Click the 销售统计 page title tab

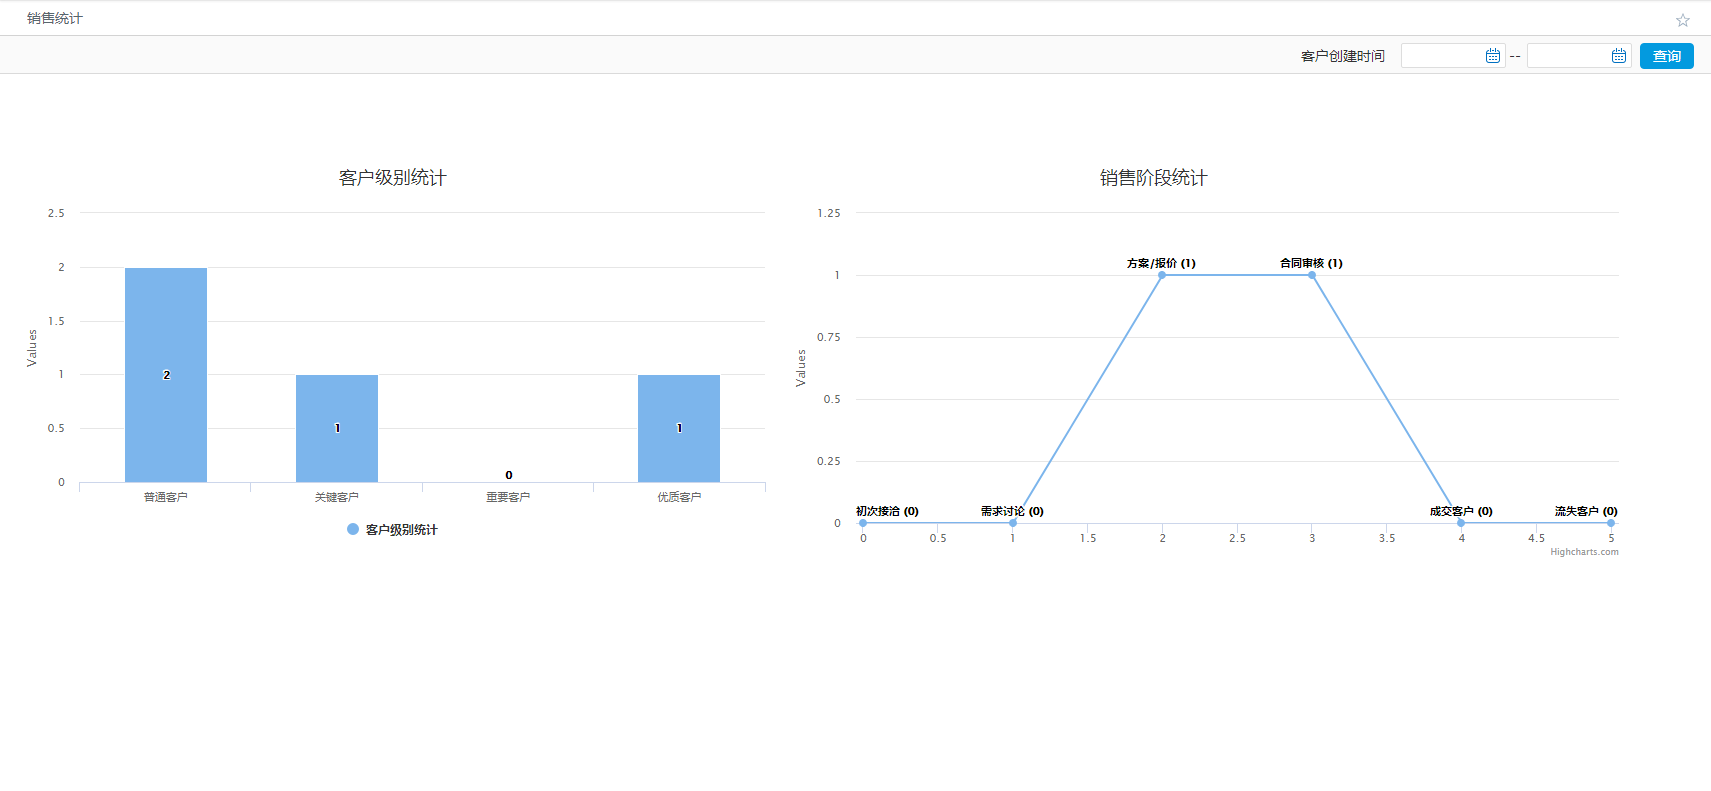click(55, 18)
